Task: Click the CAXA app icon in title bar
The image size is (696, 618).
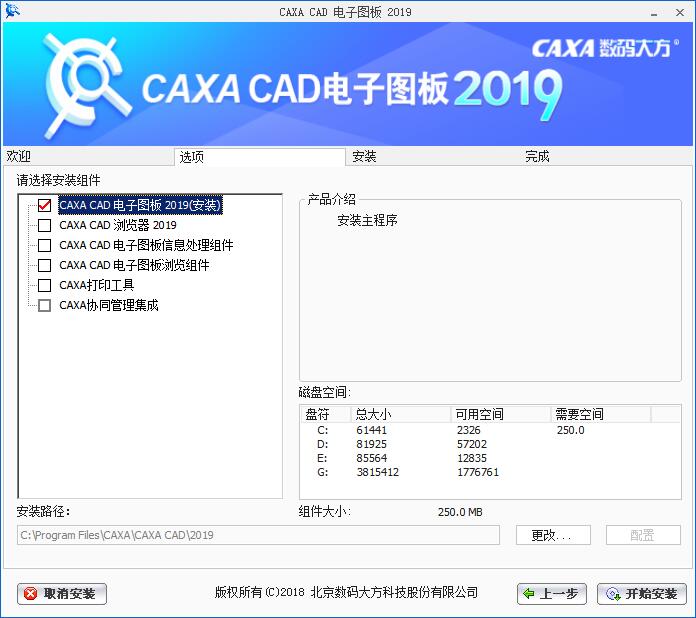Action: [12, 11]
